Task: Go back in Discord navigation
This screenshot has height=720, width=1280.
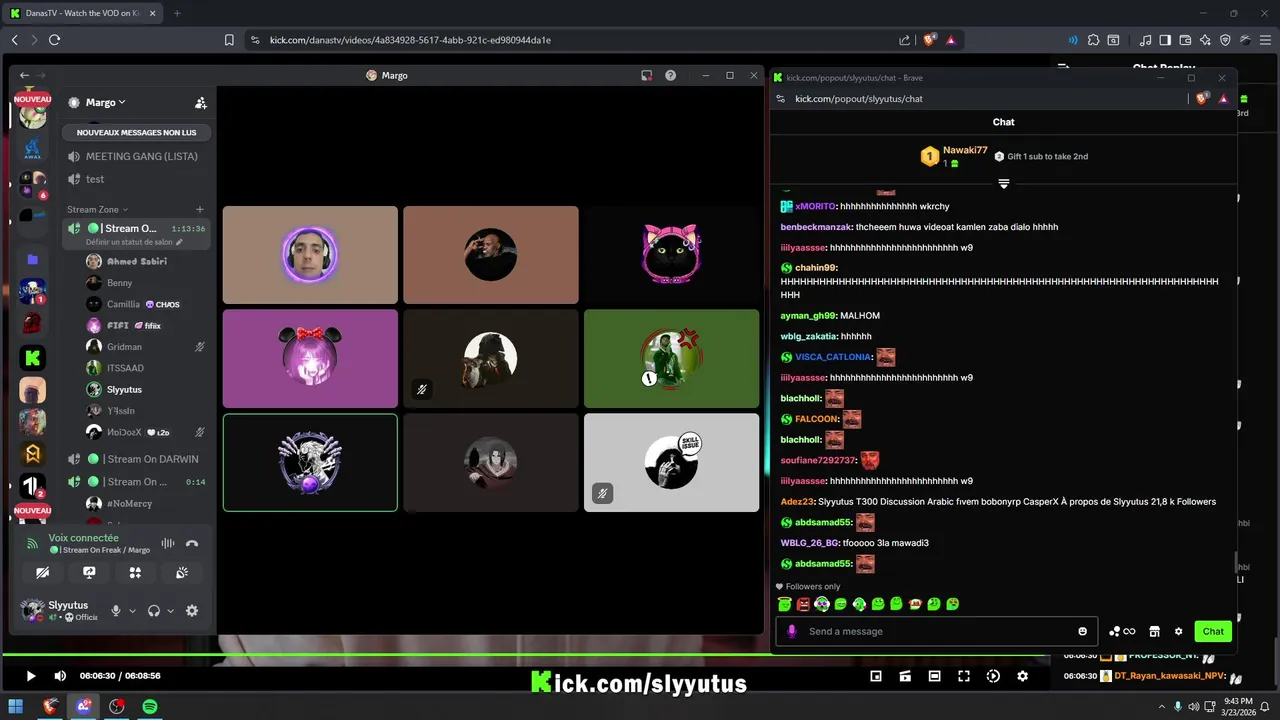Action: [x=24, y=75]
